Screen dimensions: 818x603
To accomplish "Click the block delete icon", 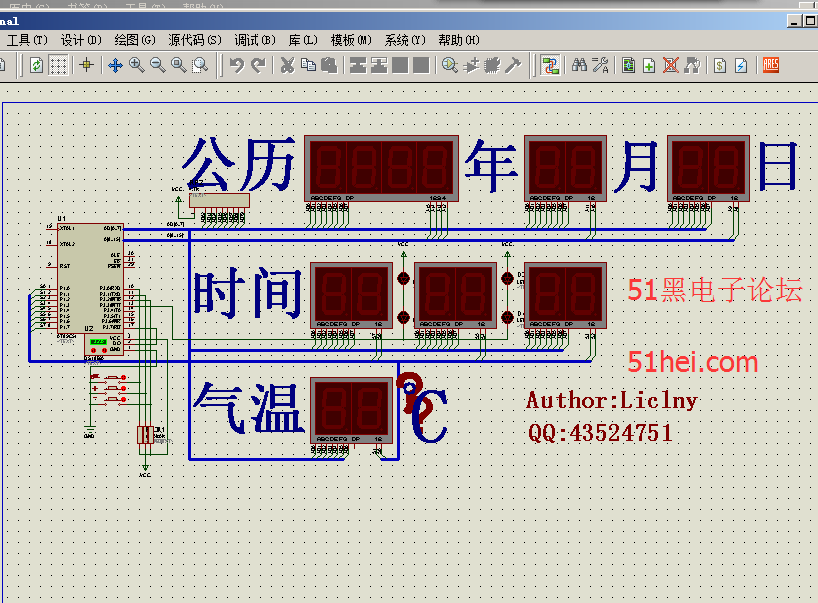I will pyautogui.click(x=421, y=66).
